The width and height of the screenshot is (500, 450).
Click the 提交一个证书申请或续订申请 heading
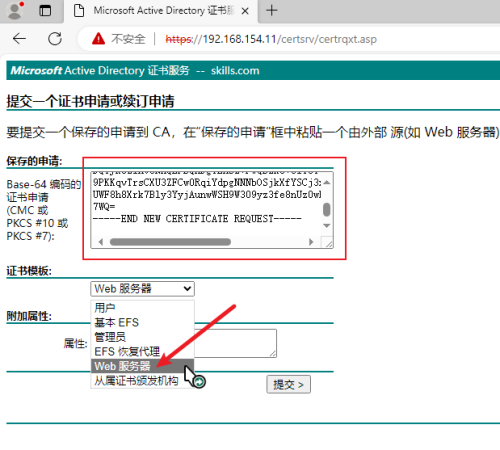pyautogui.click(x=90, y=101)
